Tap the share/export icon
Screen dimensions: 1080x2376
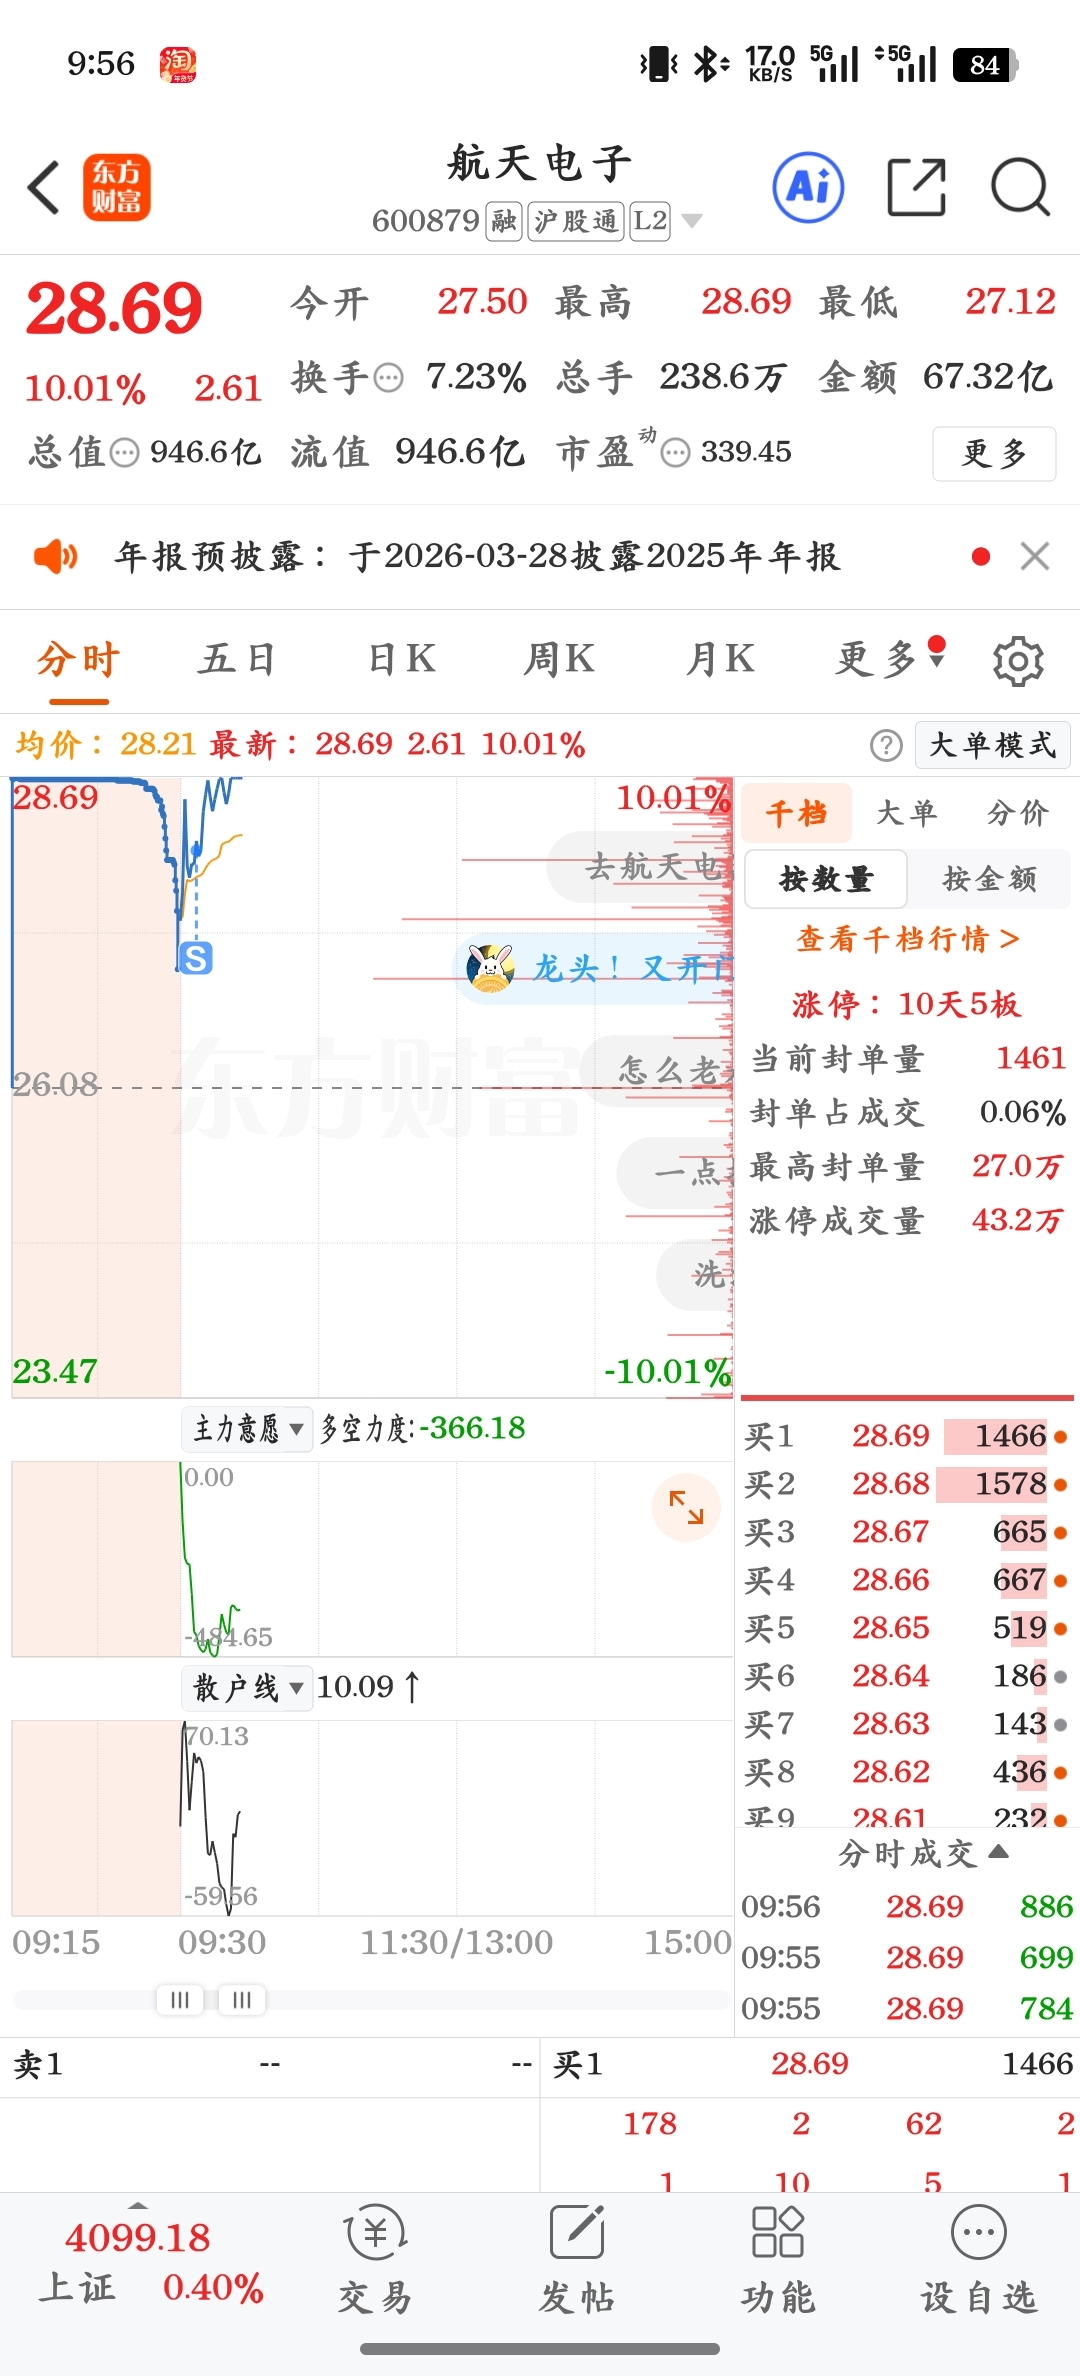pos(917,187)
